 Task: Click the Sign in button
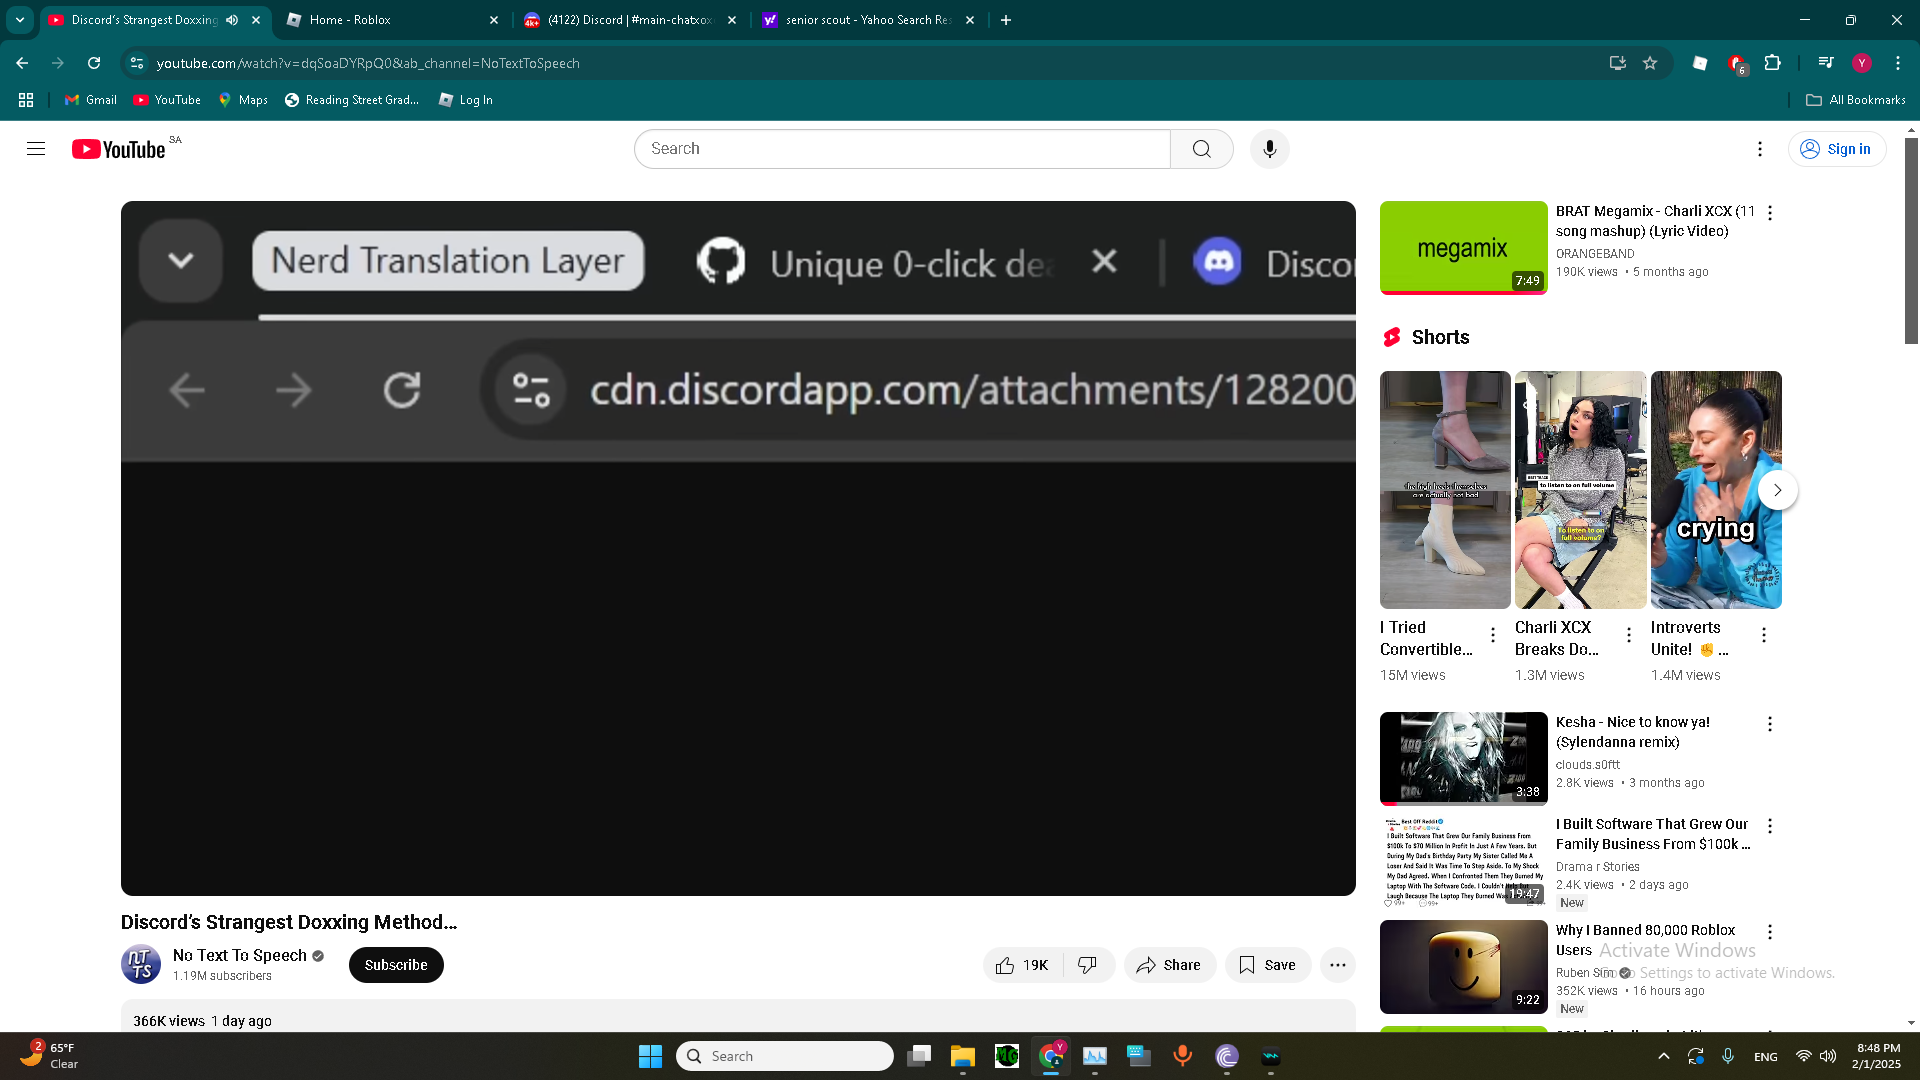1836,149
